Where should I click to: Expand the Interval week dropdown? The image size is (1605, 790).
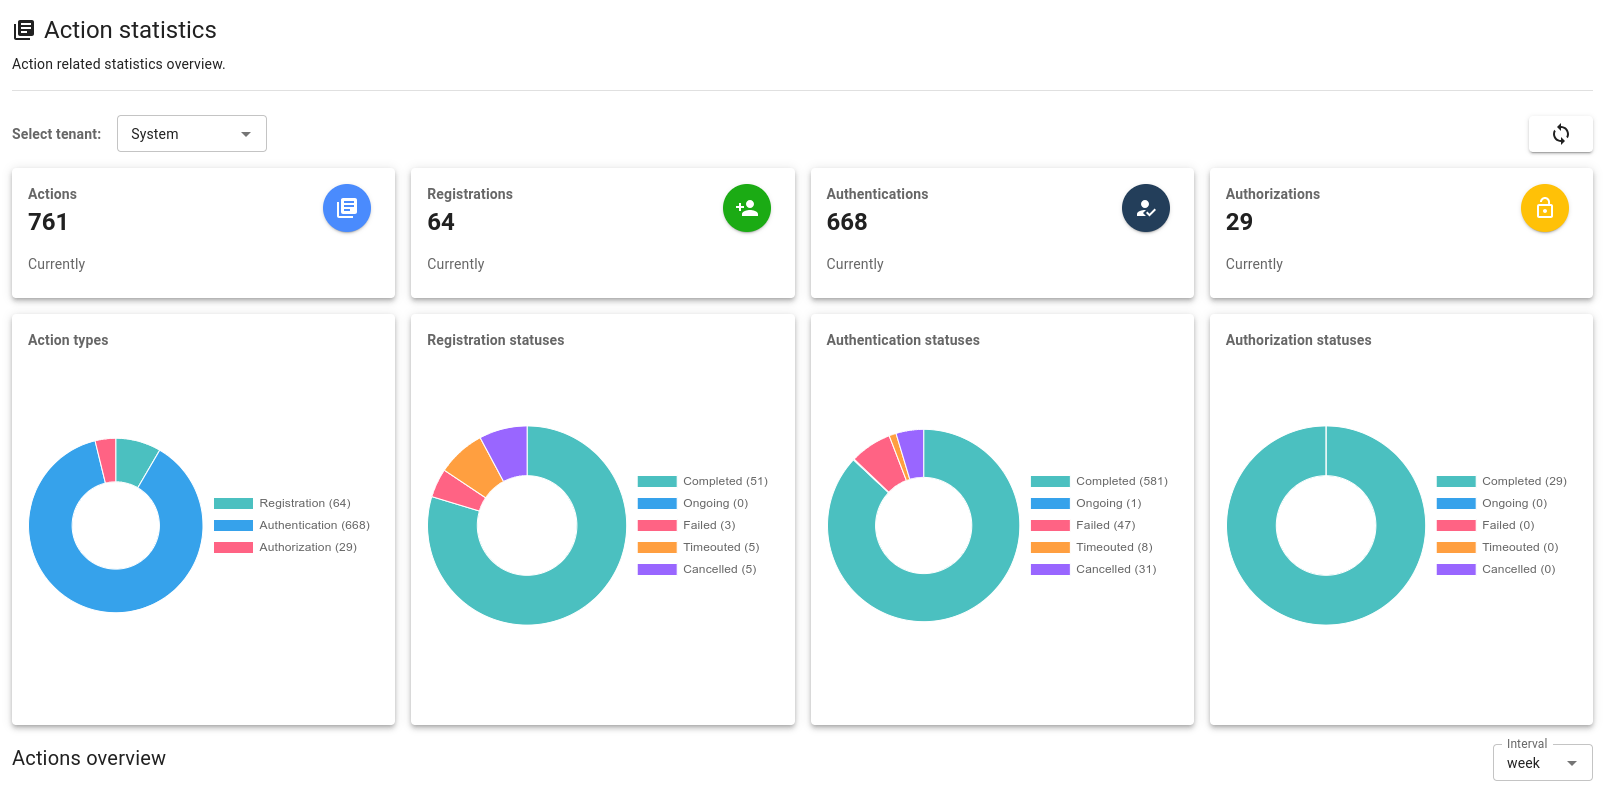click(x=1541, y=763)
